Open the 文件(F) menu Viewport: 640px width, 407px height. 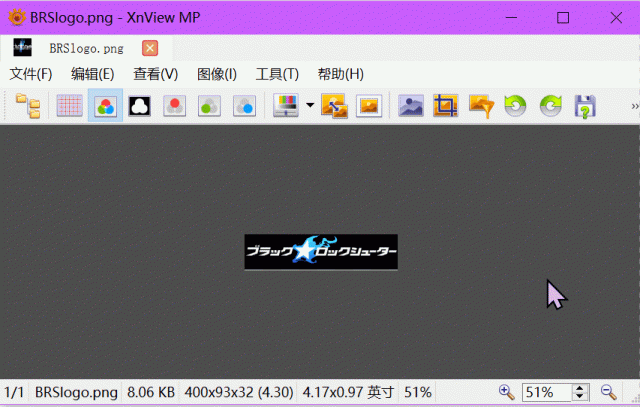click(x=31, y=74)
